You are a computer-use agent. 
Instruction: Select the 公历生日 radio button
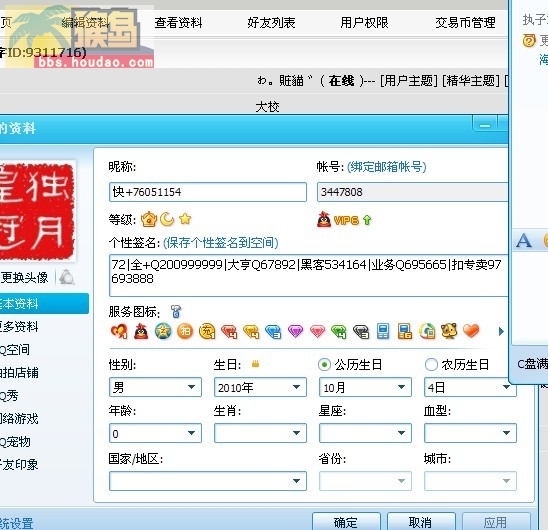coord(324,365)
